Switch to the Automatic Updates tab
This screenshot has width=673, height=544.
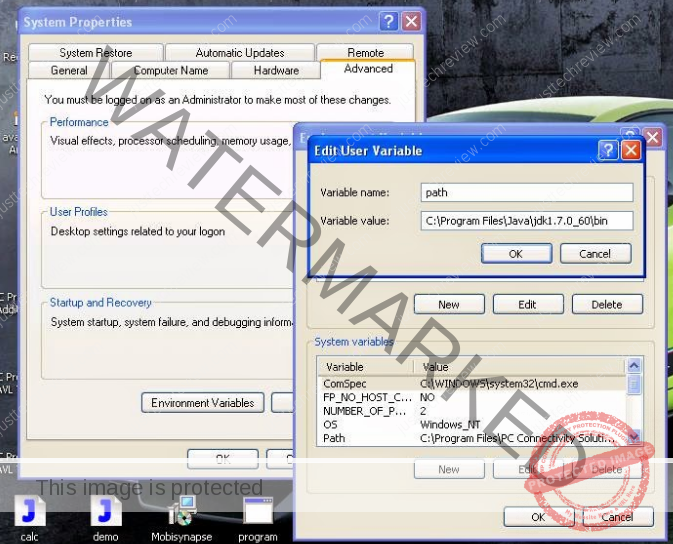tap(240, 52)
